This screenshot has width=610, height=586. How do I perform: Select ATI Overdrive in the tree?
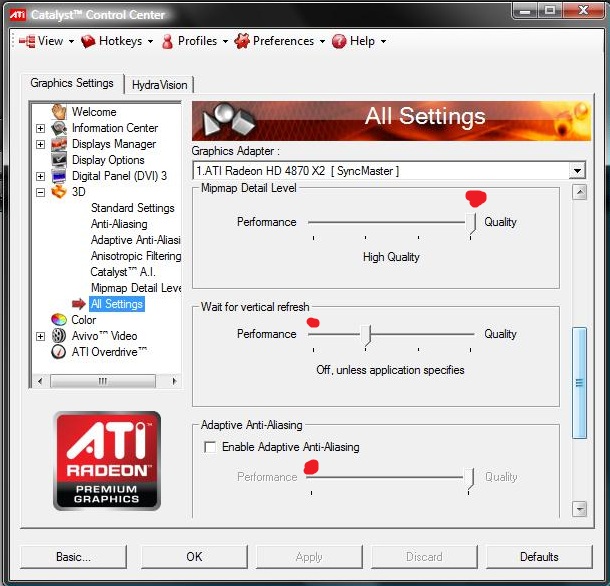pyautogui.click(x=109, y=352)
